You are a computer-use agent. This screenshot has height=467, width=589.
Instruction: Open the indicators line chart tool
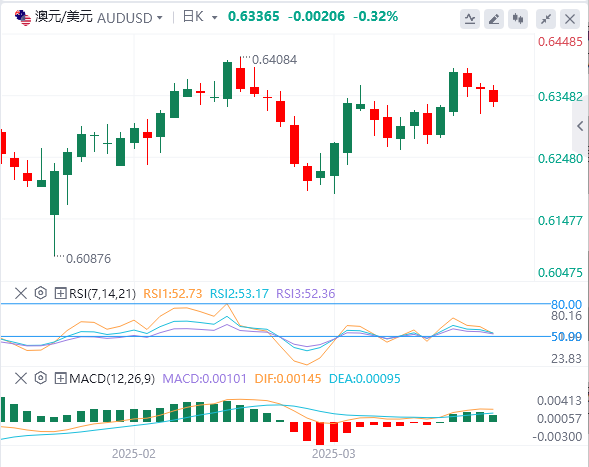point(470,19)
